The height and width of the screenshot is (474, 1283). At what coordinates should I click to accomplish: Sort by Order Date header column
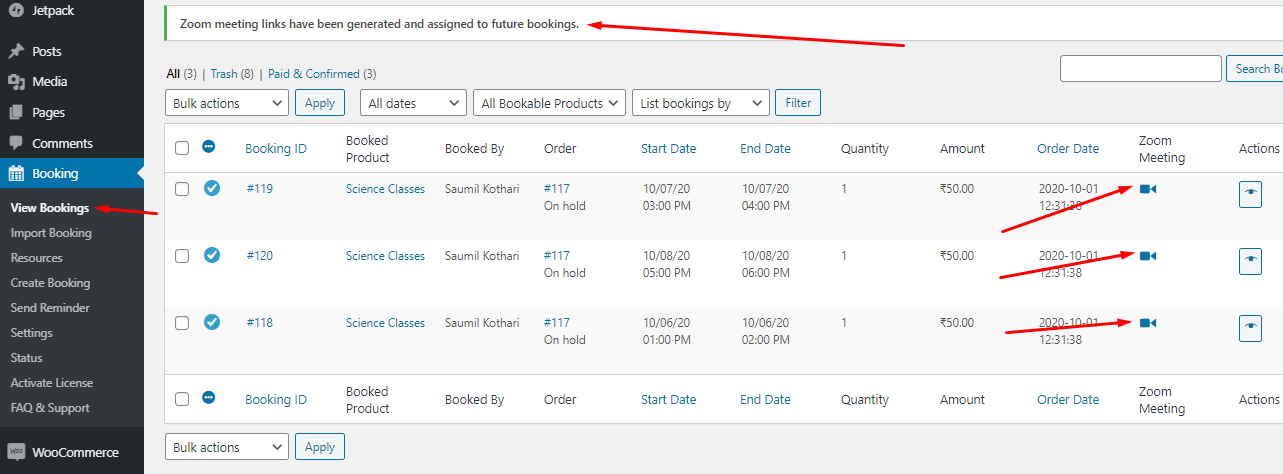click(1068, 149)
